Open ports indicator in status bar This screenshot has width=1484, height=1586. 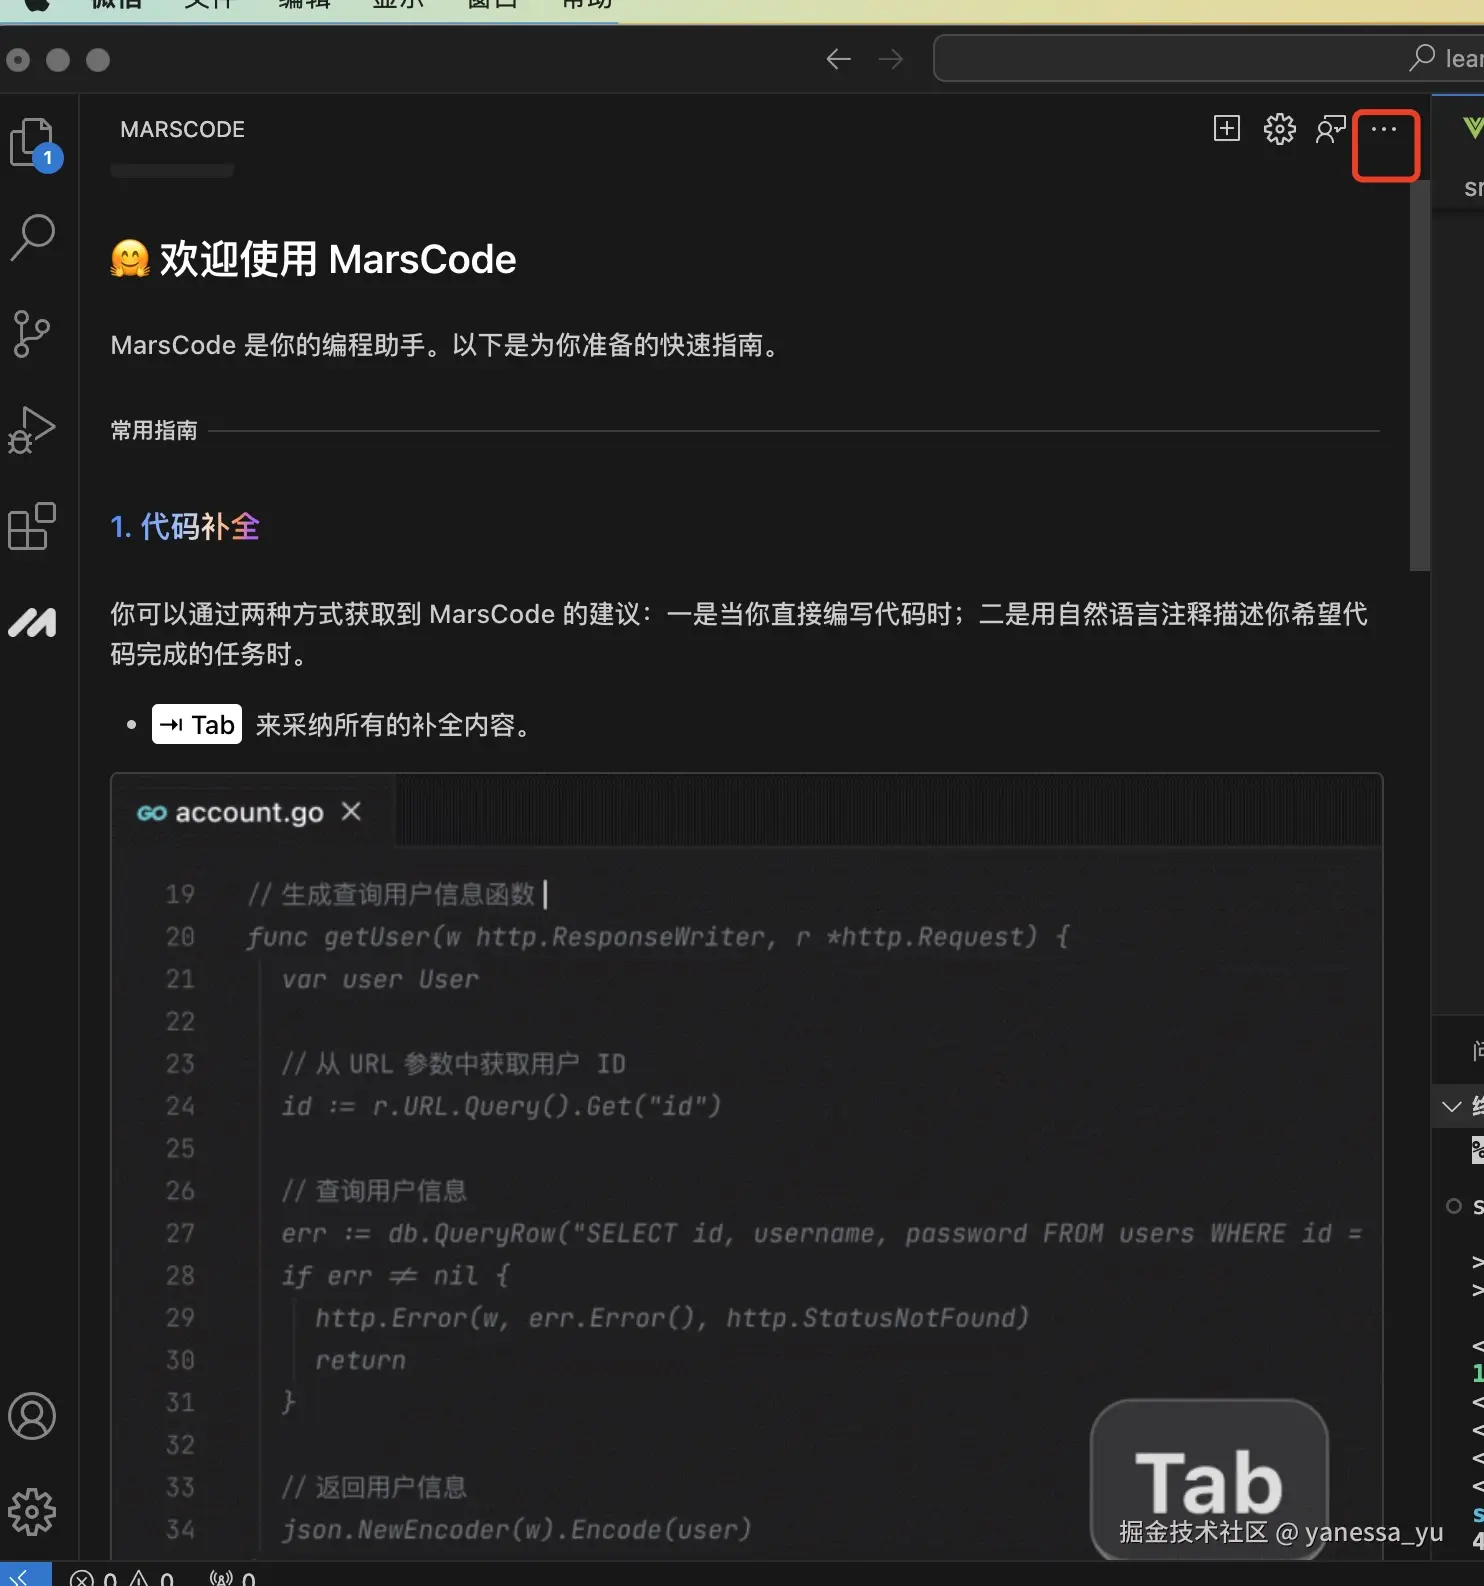tap(232, 1578)
